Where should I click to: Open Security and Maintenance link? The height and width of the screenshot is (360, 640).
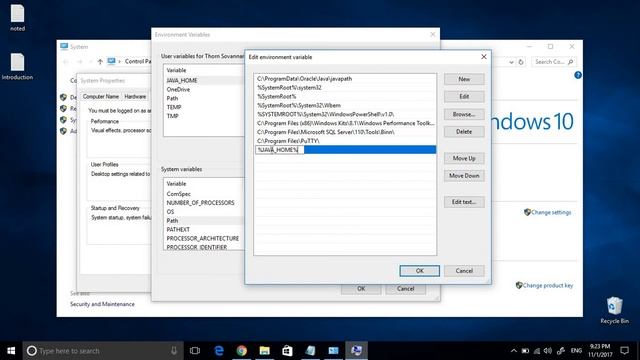point(102,304)
